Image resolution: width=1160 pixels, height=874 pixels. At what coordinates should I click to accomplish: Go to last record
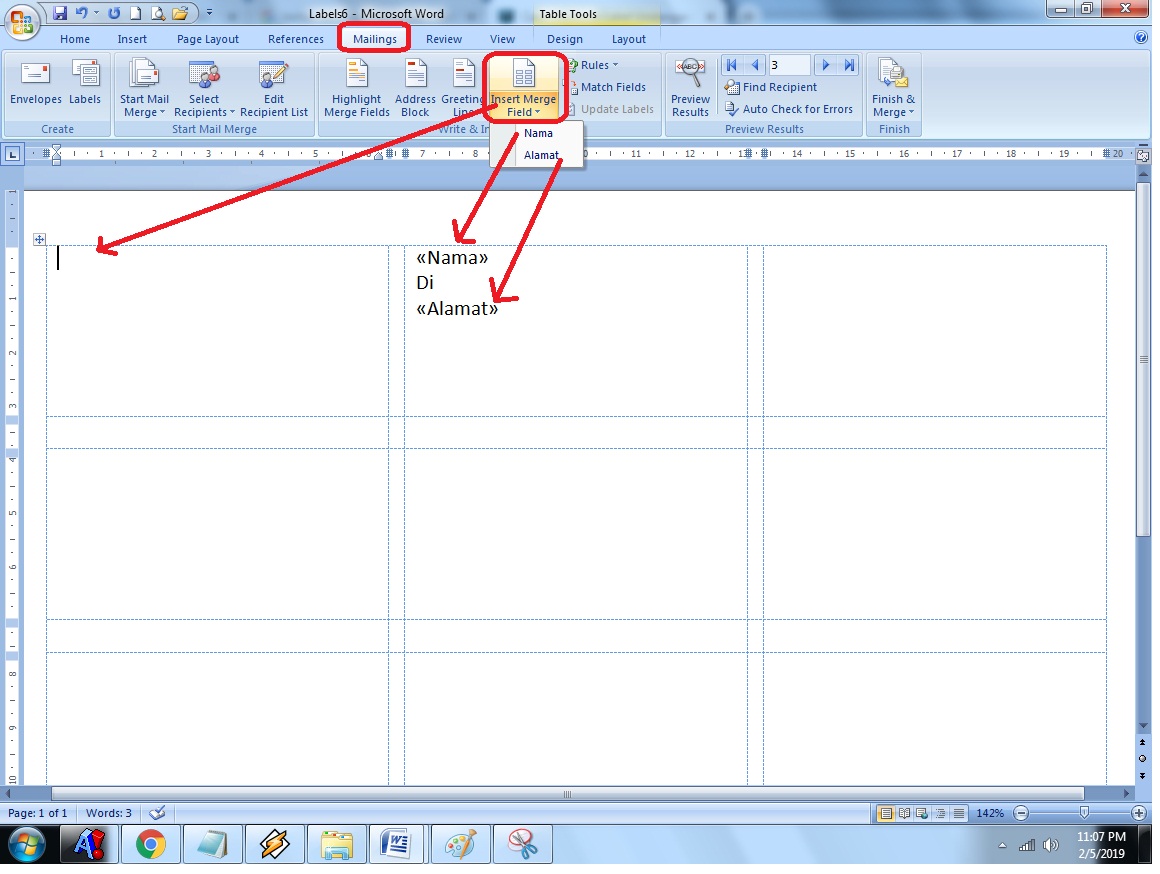click(849, 65)
